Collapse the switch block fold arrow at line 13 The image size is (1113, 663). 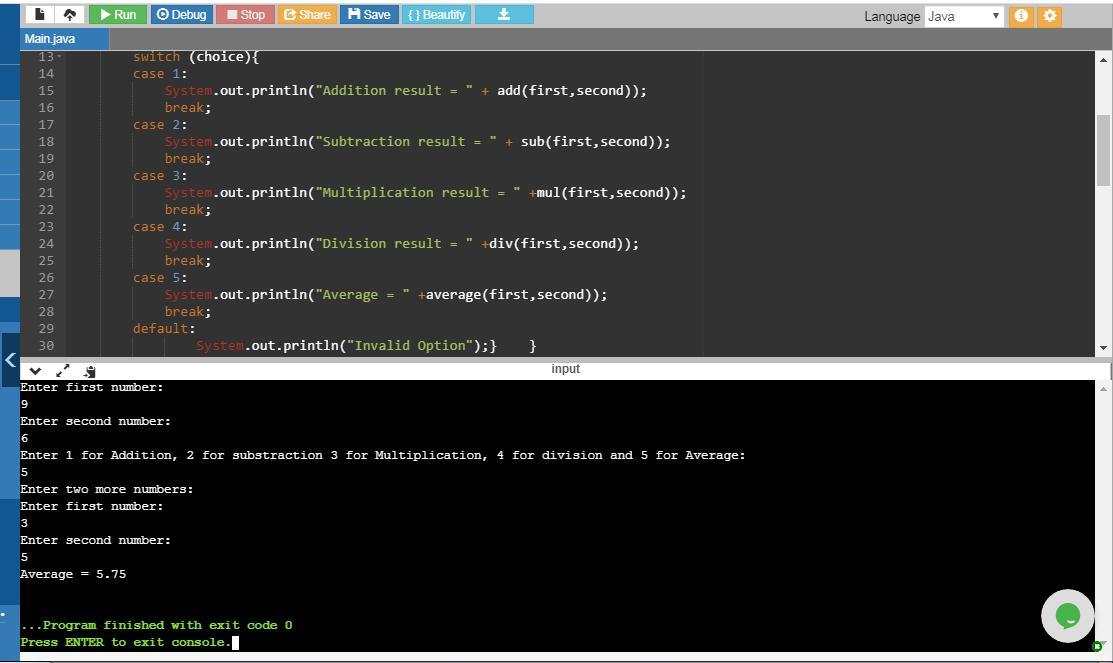[x=60, y=56]
